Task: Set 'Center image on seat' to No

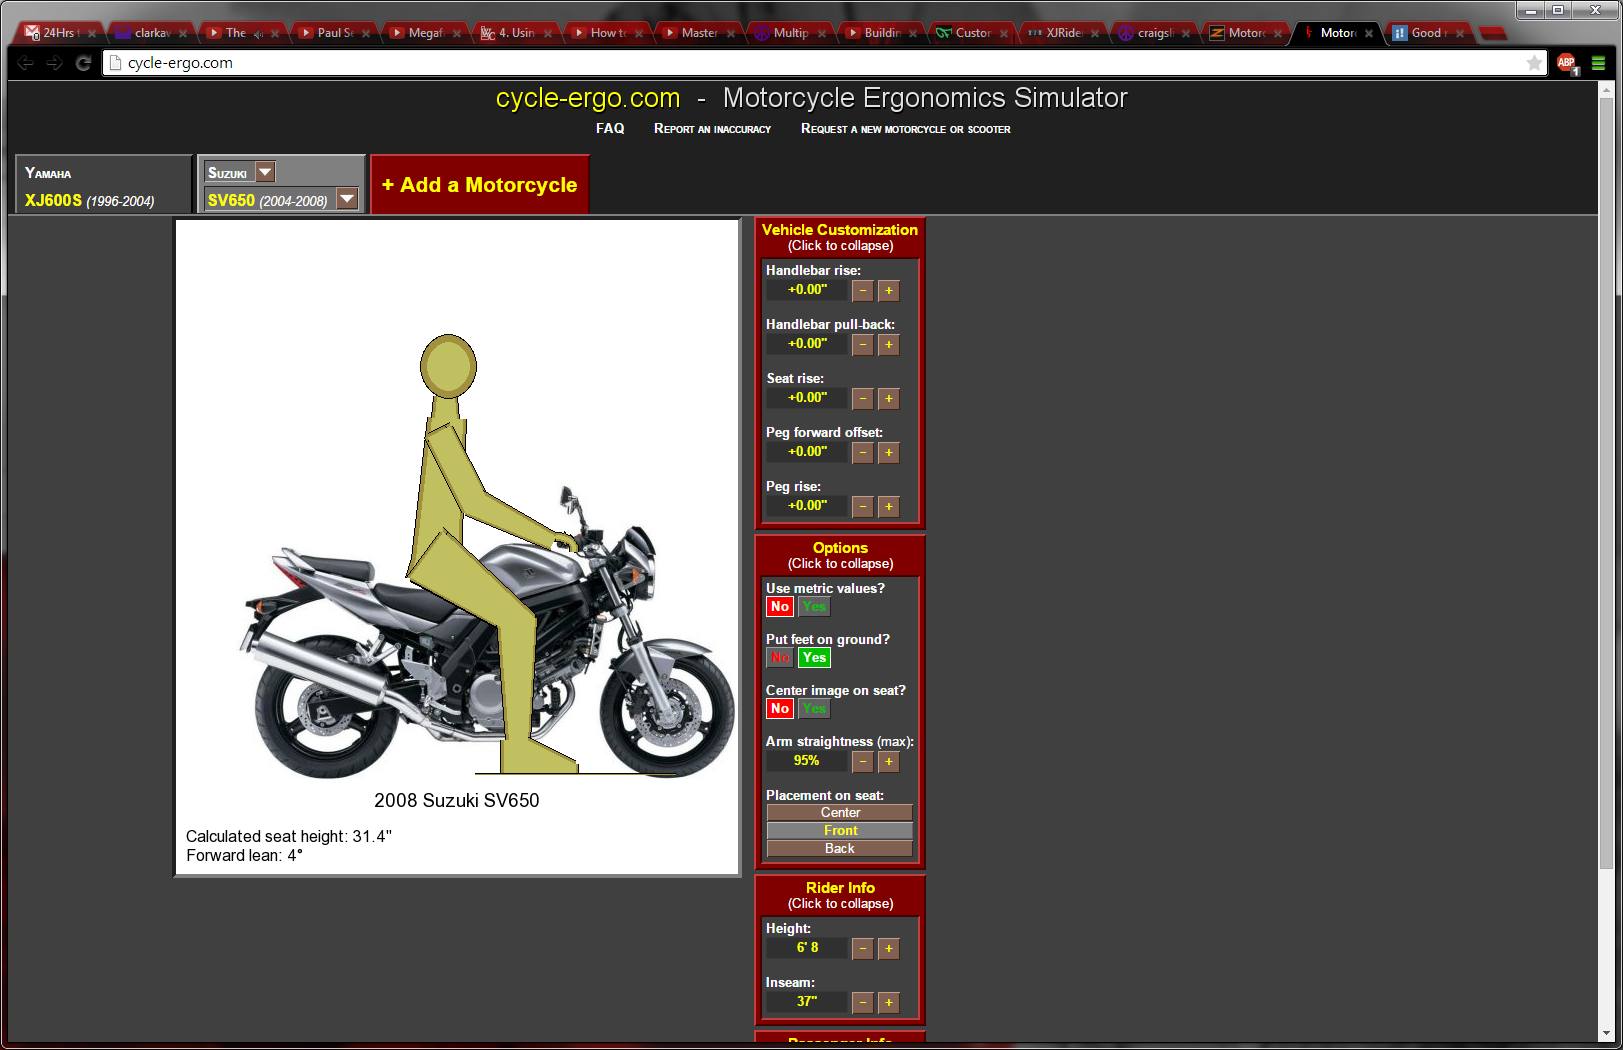Action: pyautogui.click(x=780, y=709)
